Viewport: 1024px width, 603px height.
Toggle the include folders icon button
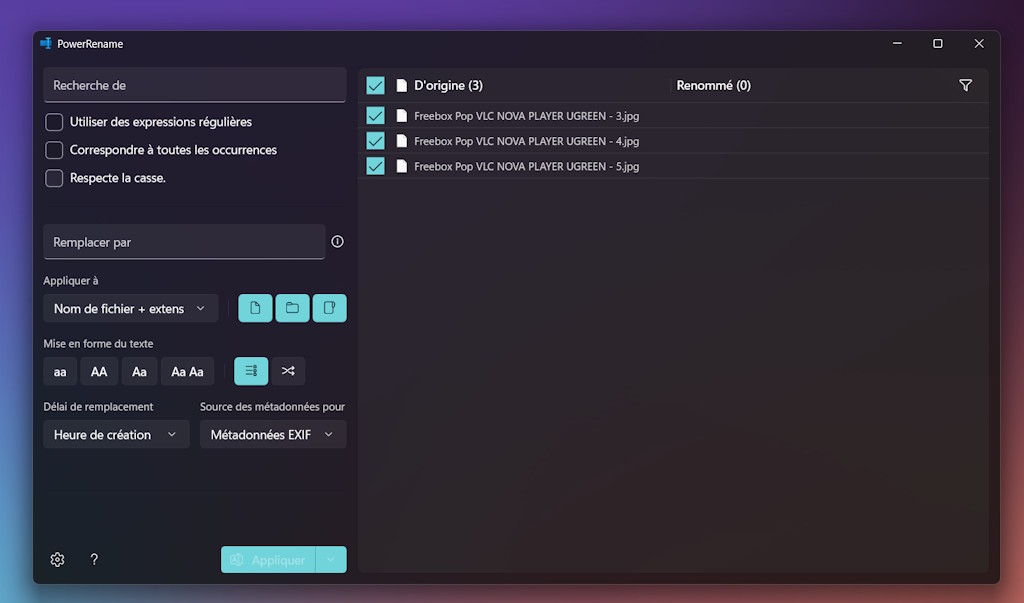pos(292,308)
